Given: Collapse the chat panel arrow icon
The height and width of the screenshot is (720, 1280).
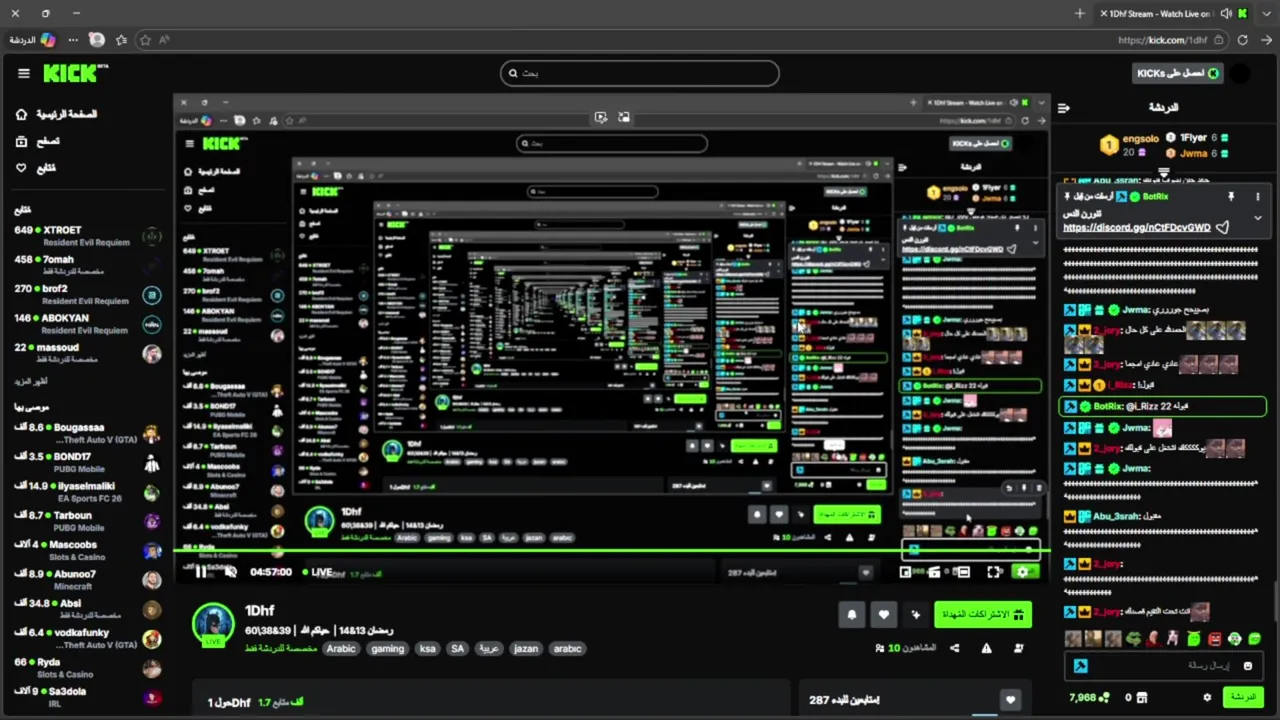Looking at the screenshot, I should (x=1063, y=108).
